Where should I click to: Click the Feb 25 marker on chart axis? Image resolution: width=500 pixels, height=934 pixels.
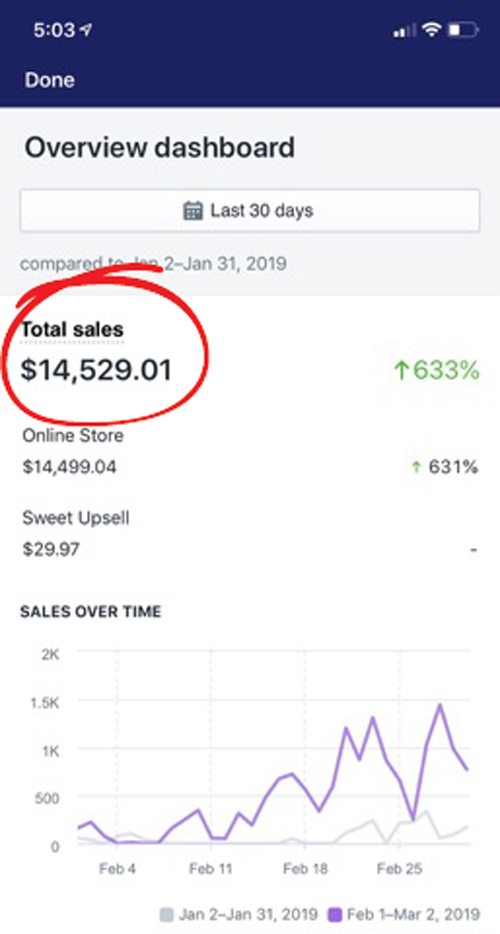[x=399, y=869]
